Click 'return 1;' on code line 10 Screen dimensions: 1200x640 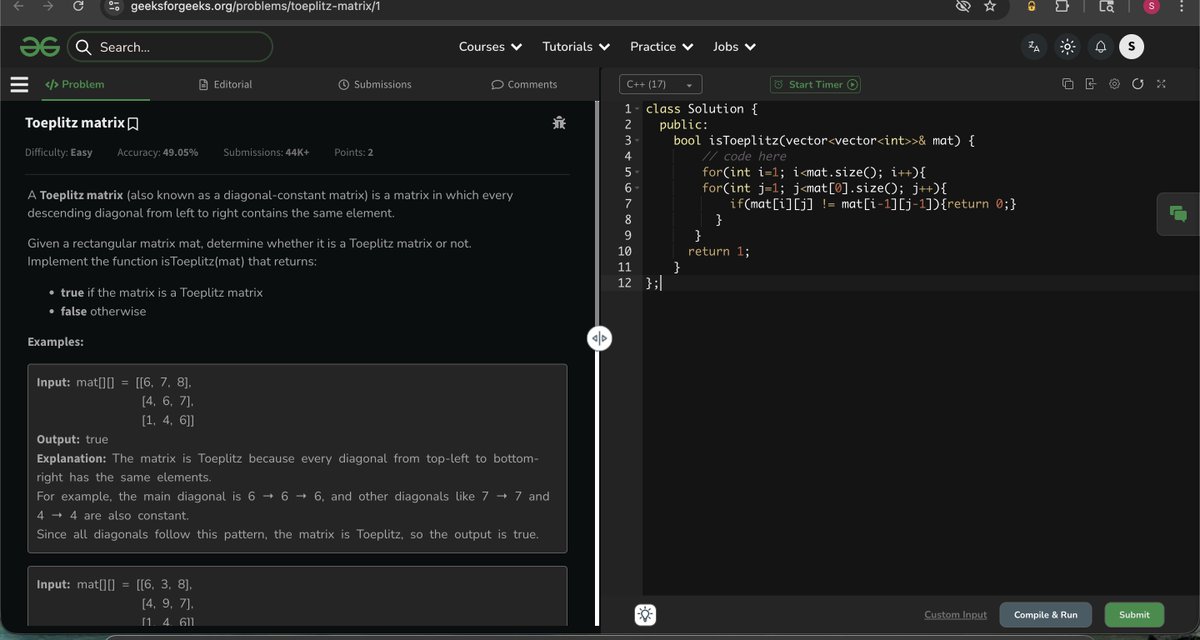(718, 252)
